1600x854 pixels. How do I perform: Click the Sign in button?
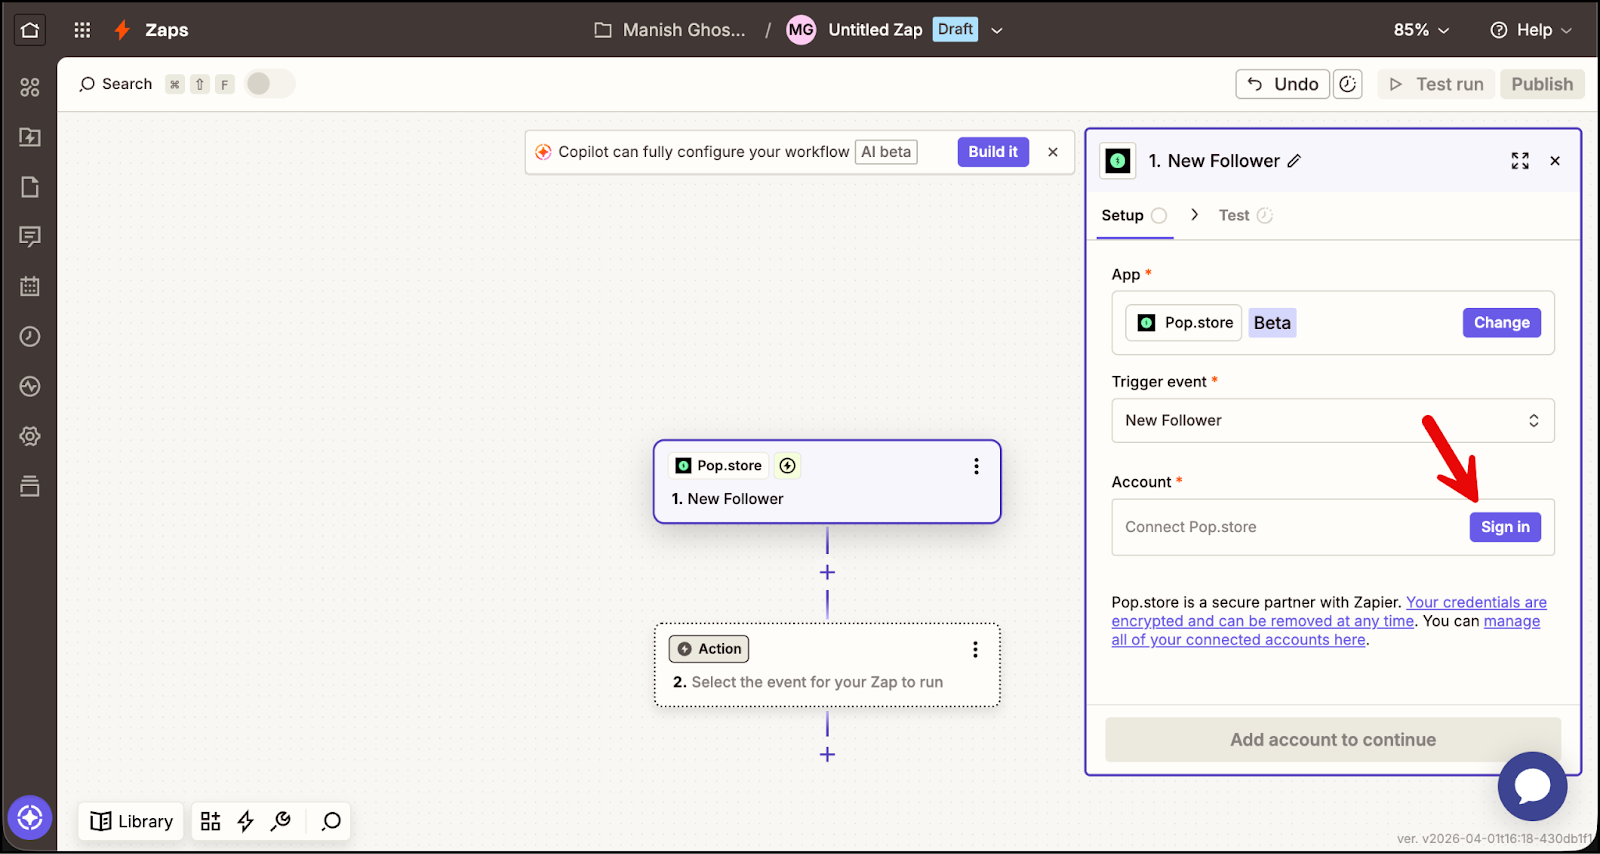[1504, 527]
